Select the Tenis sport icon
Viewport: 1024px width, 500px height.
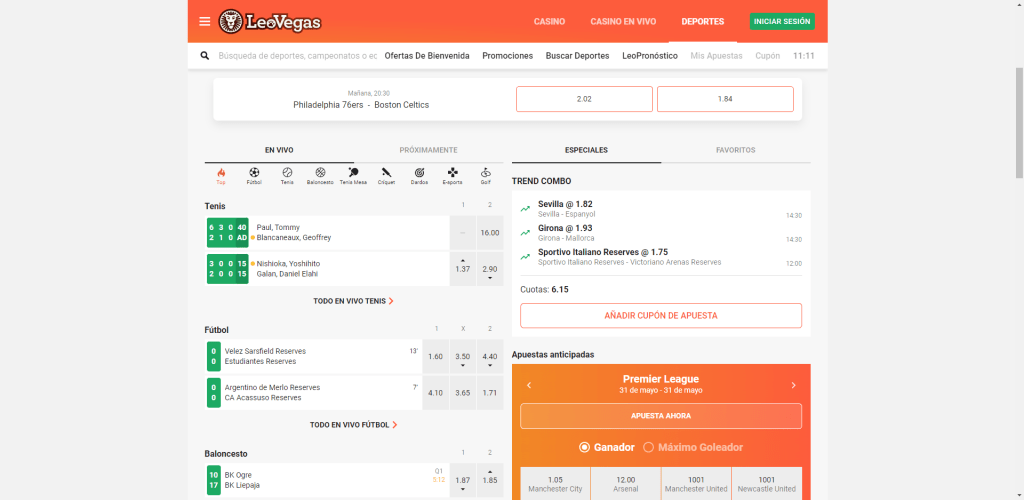[287, 176]
